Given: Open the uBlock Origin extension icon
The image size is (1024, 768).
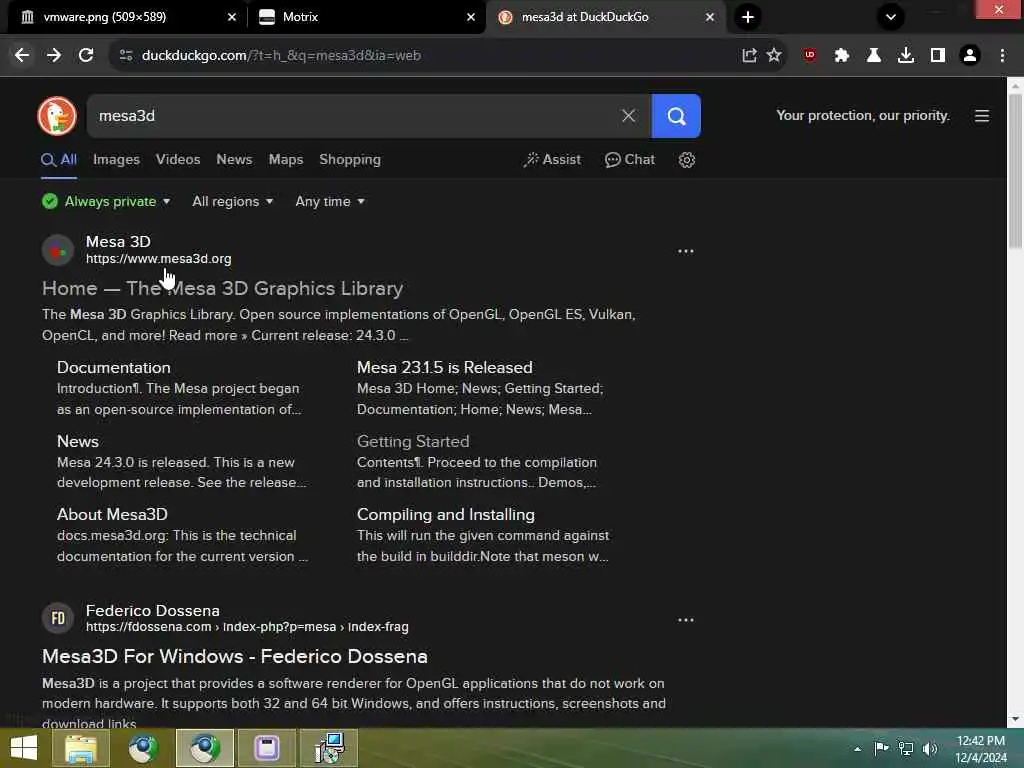Looking at the screenshot, I should tap(810, 56).
